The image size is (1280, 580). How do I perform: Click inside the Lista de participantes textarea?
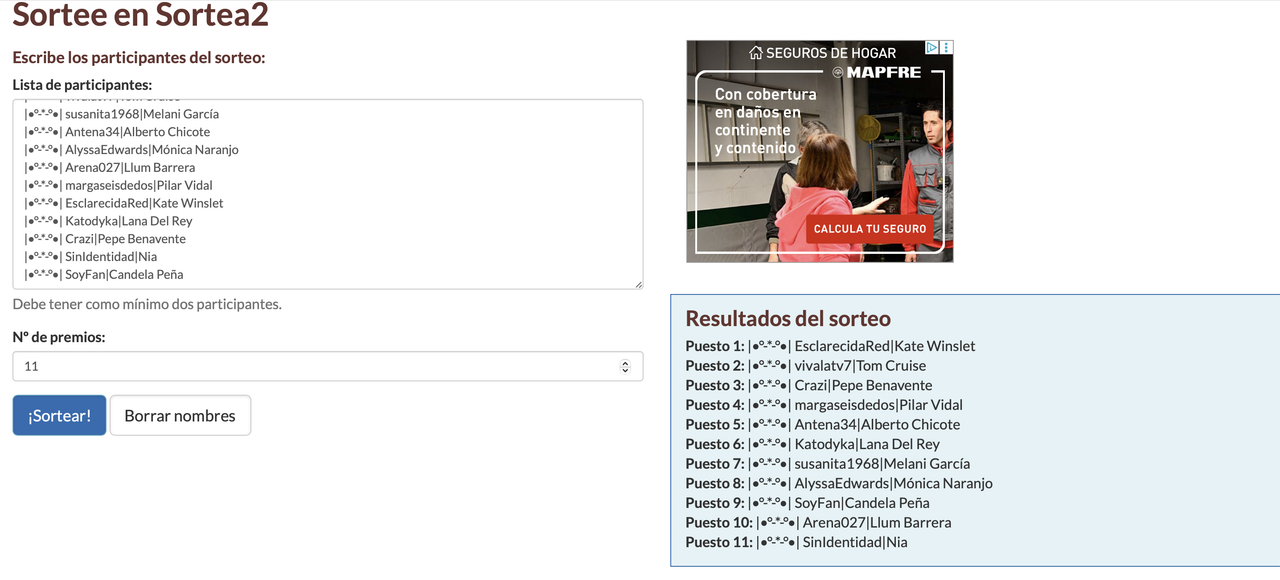(327, 194)
